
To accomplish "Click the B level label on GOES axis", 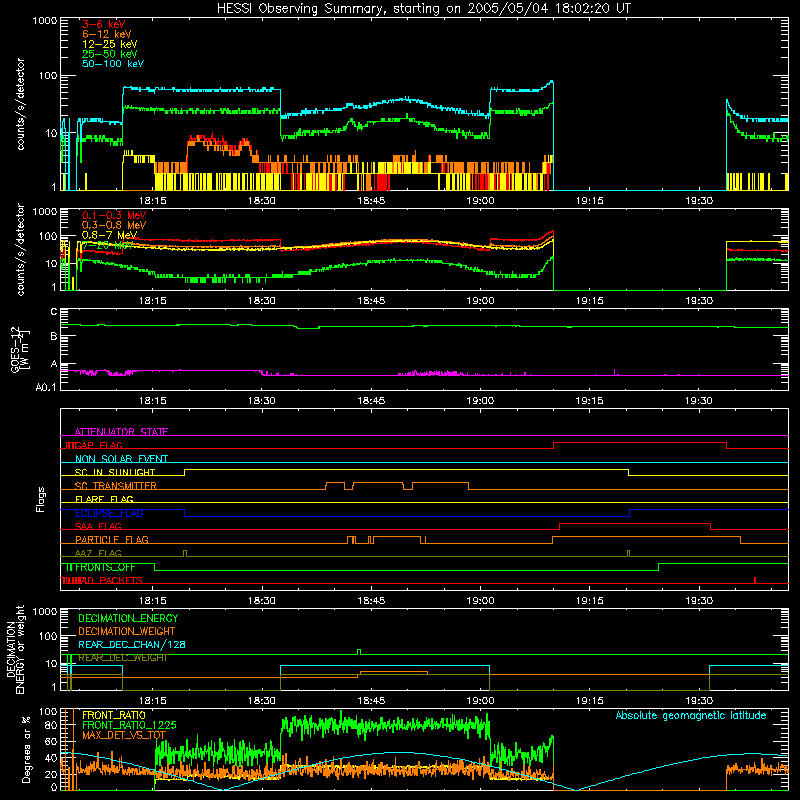I will (54, 336).
